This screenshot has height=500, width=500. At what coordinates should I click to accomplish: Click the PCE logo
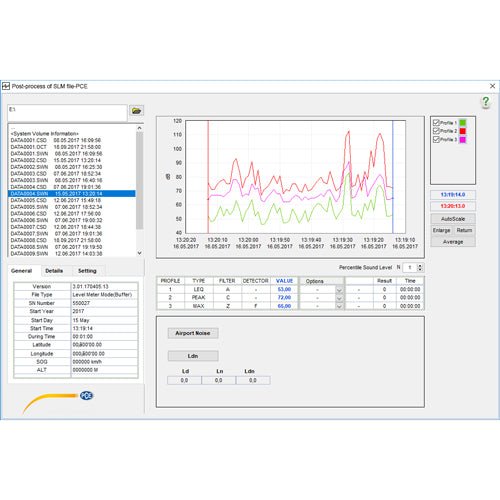pyautogui.click(x=86, y=396)
